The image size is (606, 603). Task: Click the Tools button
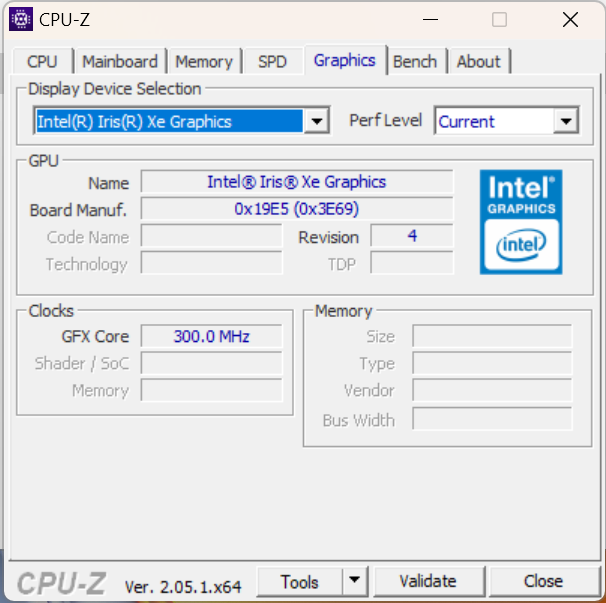pos(300,581)
